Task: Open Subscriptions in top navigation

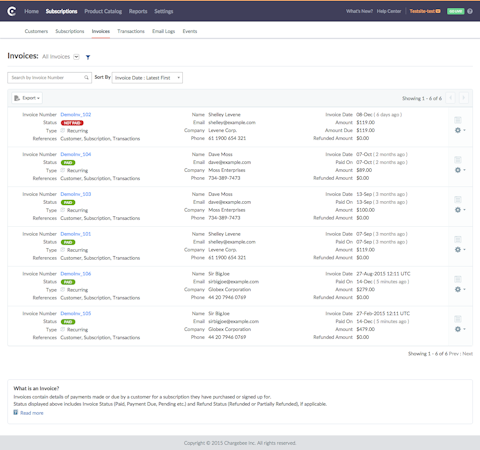Action: pyautogui.click(x=61, y=11)
